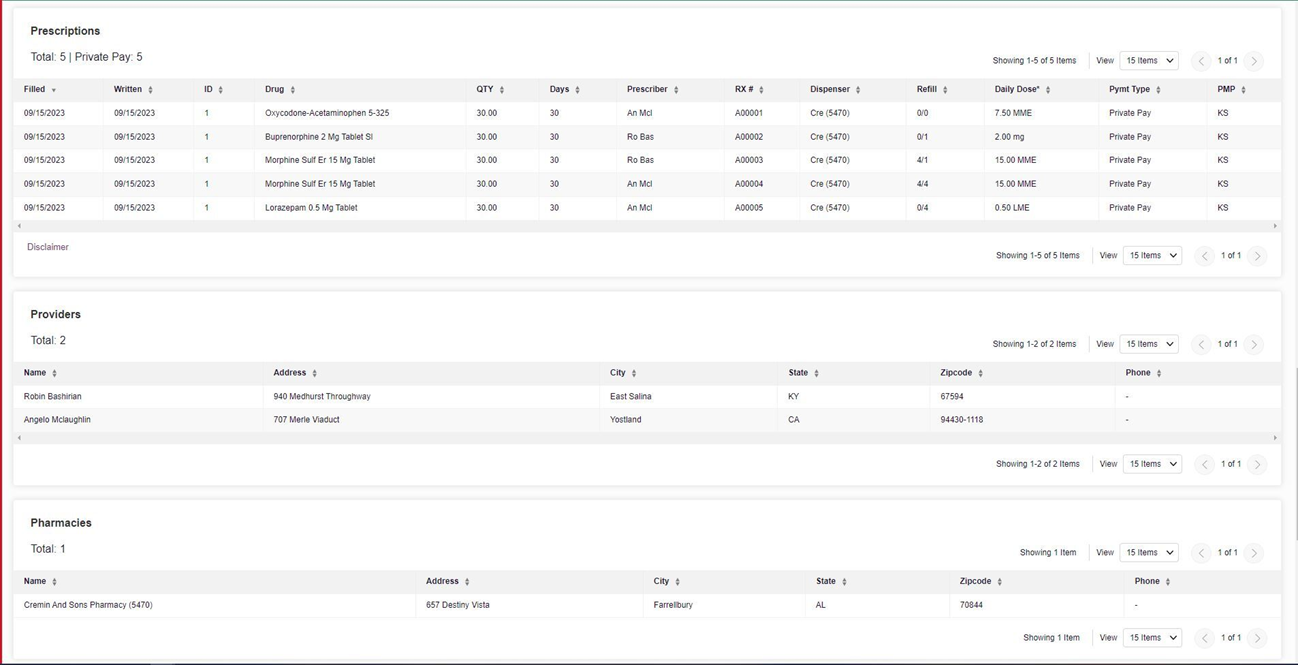Sort prescriptions by QTY column
The width and height of the screenshot is (1298, 665).
tap(490, 90)
